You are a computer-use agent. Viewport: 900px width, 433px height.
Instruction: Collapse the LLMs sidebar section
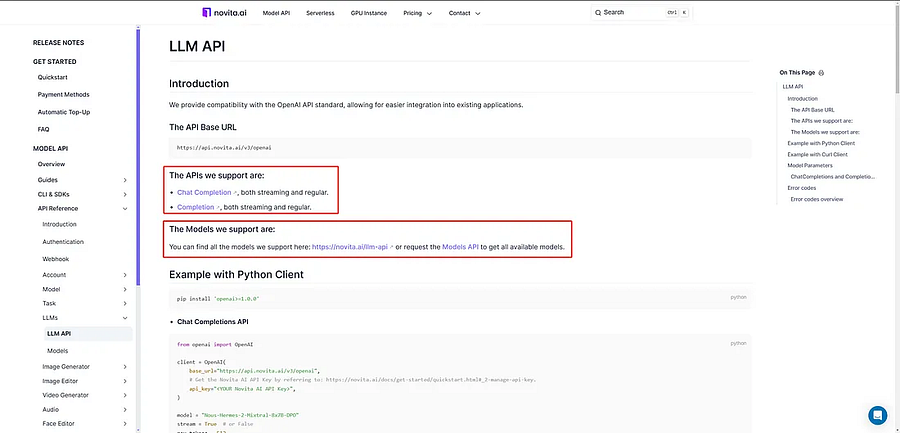85,318
